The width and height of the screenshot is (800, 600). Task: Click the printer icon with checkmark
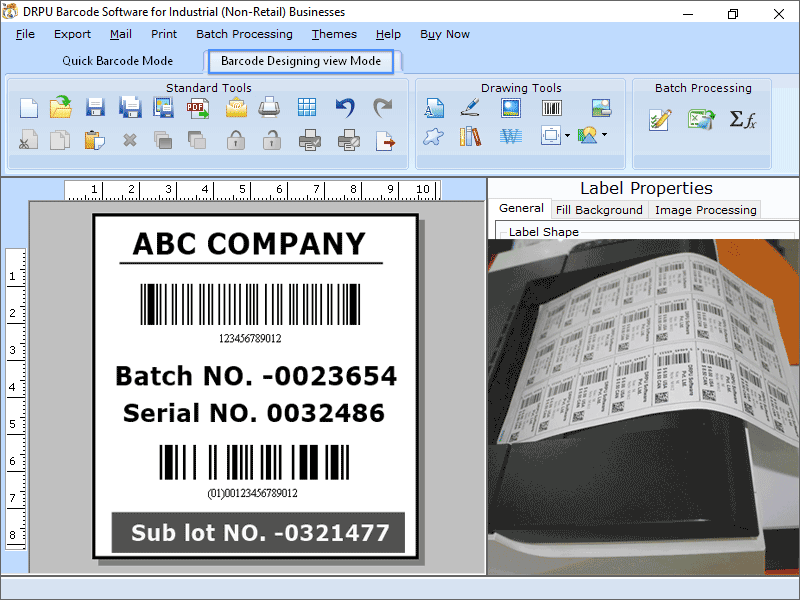click(x=310, y=140)
